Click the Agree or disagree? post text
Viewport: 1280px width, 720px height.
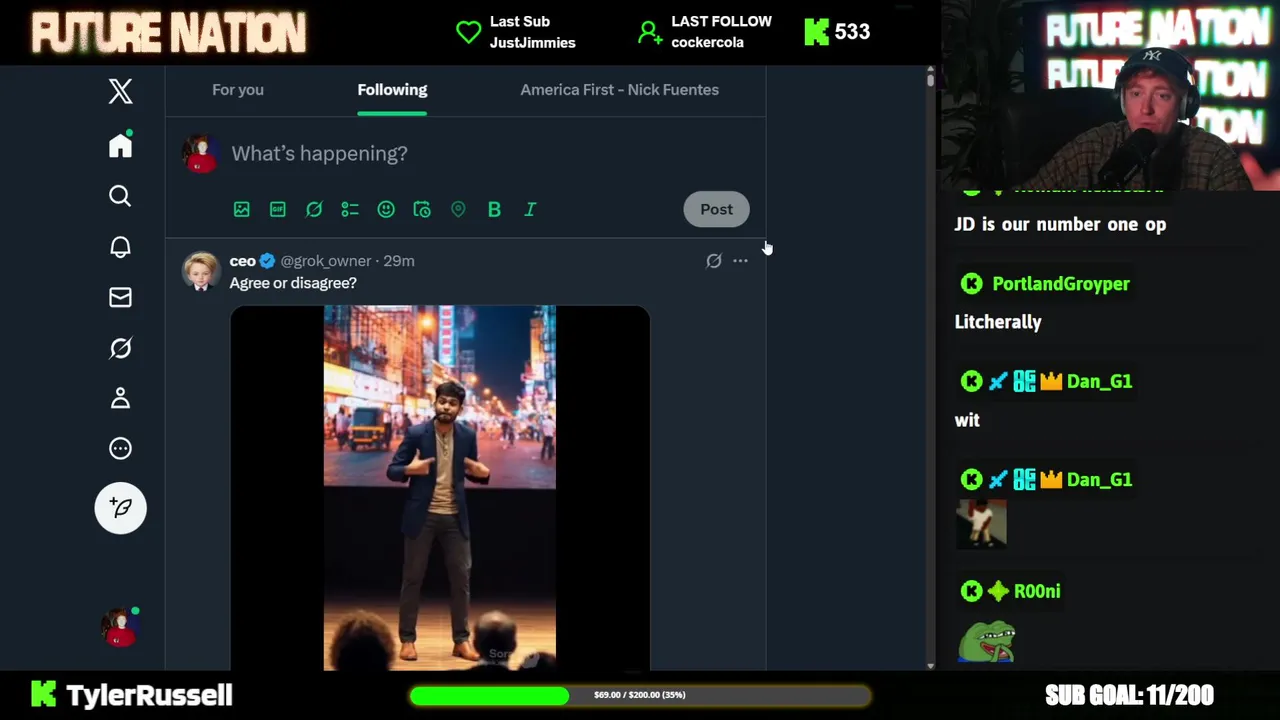[293, 283]
